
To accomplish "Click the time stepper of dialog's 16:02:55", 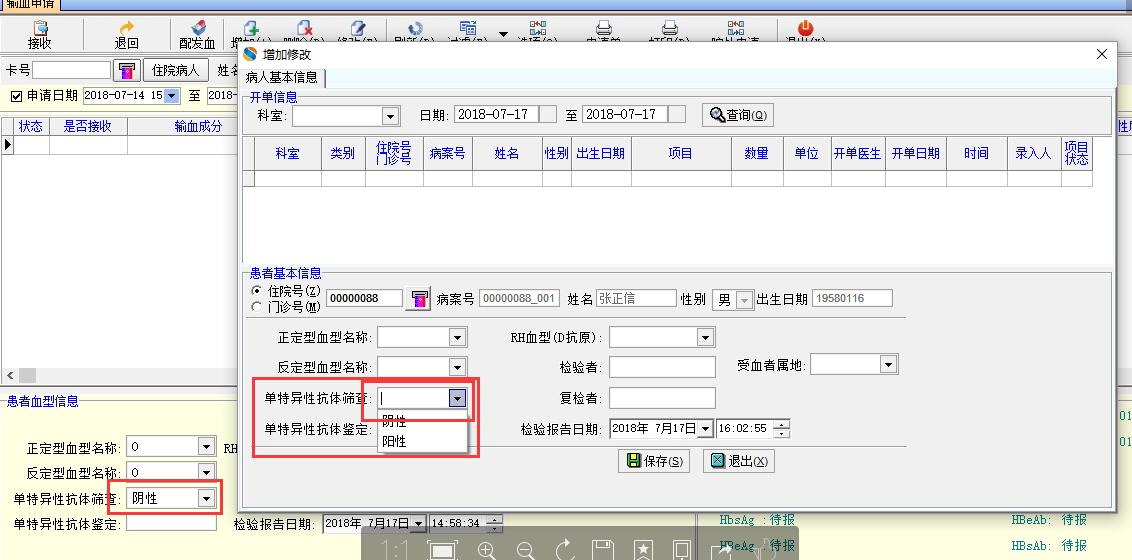I will tap(781, 429).
